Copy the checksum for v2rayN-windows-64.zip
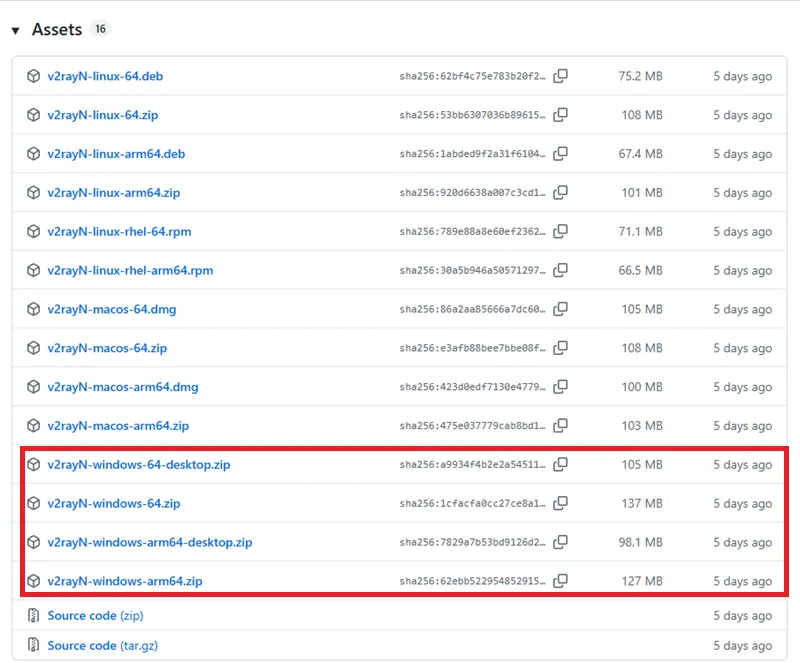The height and width of the screenshot is (663, 800). coord(561,503)
